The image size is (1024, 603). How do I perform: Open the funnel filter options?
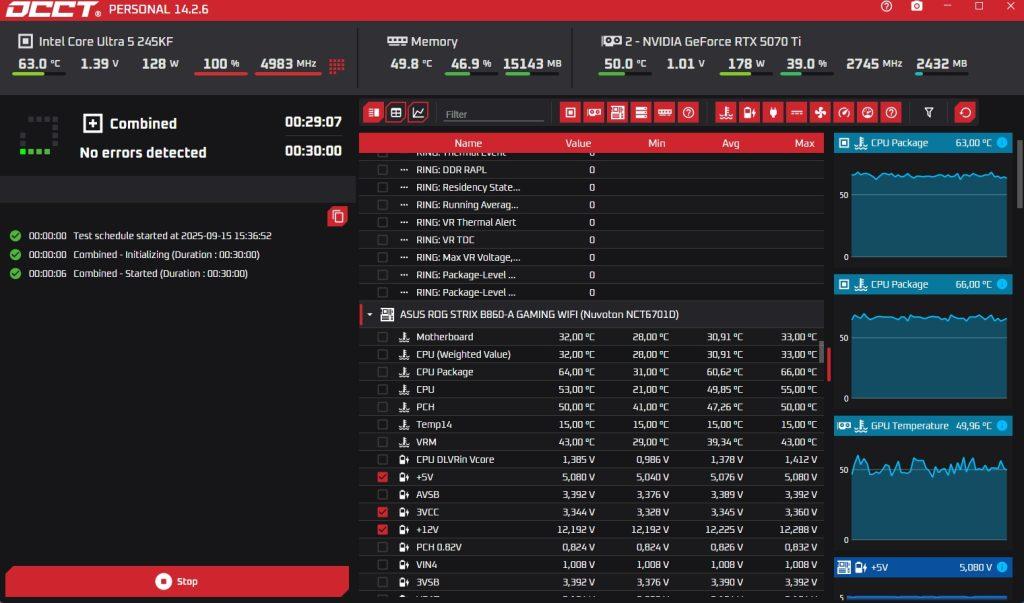click(929, 113)
